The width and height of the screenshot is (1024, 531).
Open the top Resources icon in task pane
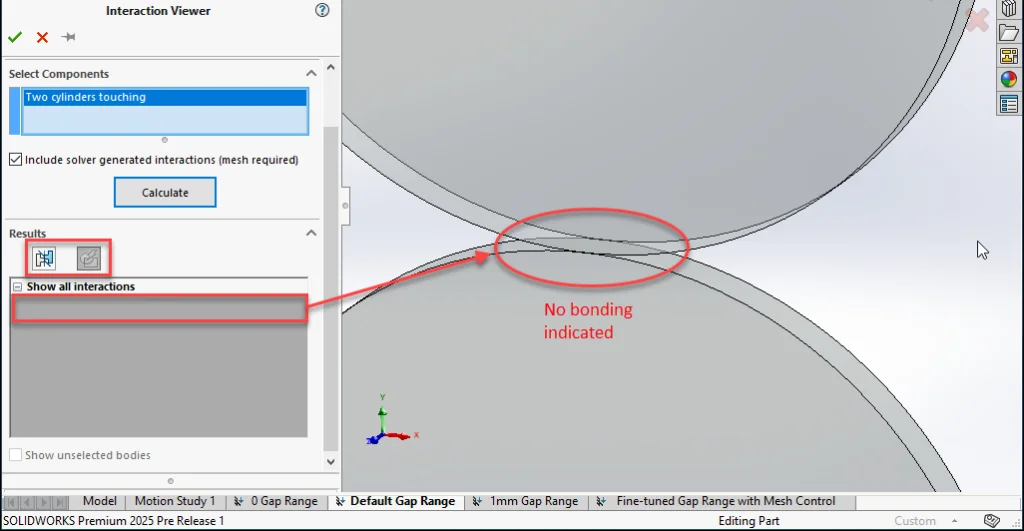click(x=1009, y=8)
